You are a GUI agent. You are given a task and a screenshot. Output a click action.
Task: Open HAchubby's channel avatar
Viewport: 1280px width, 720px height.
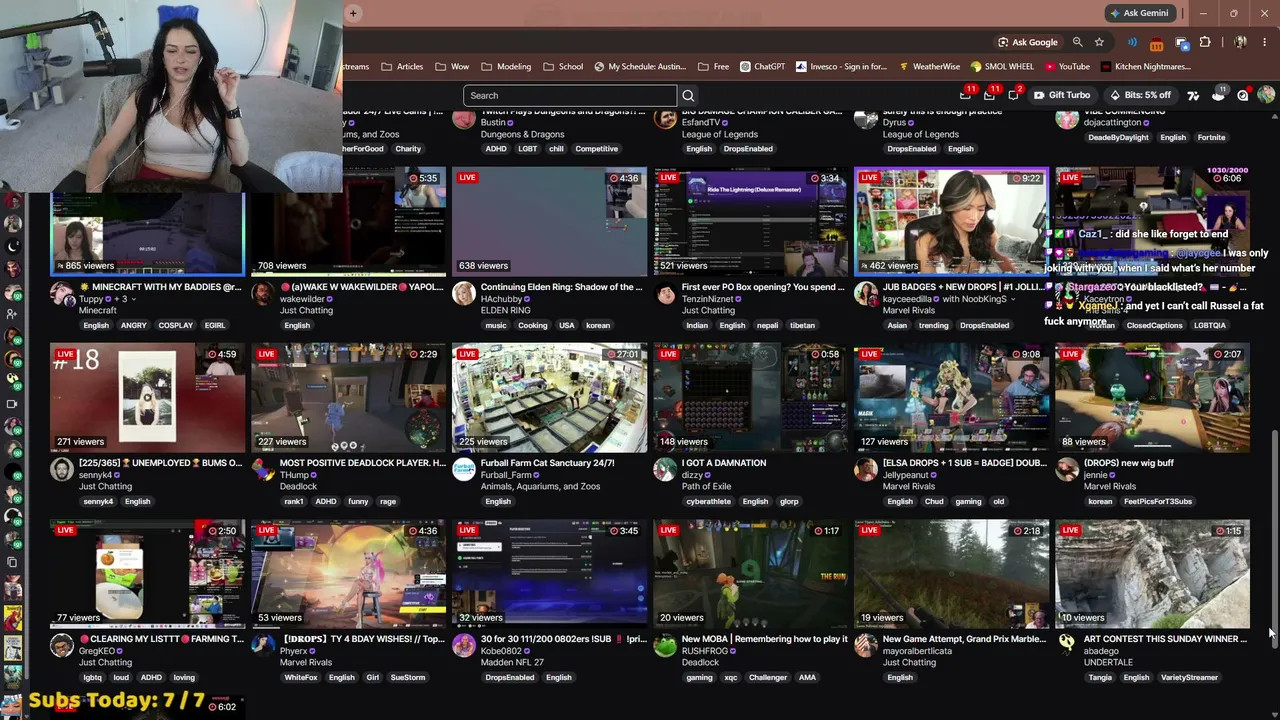463,293
